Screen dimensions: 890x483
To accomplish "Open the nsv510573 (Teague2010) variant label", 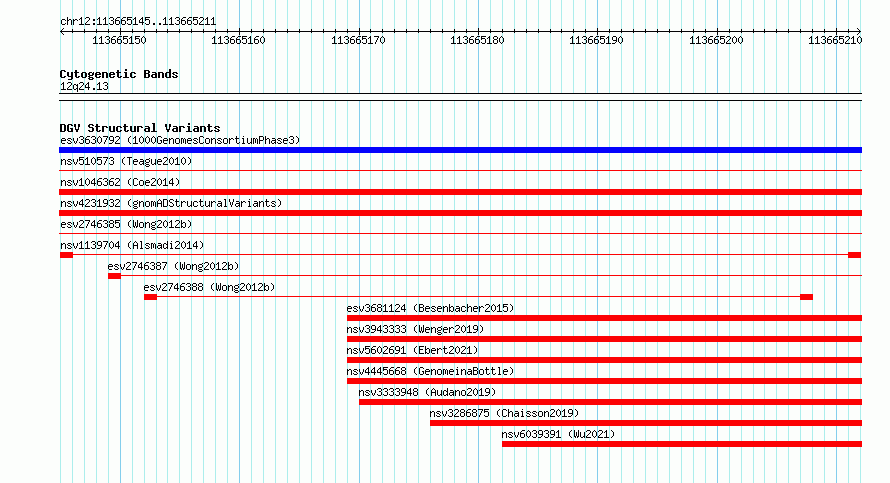I will pyautogui.click(x=126, y=161).
